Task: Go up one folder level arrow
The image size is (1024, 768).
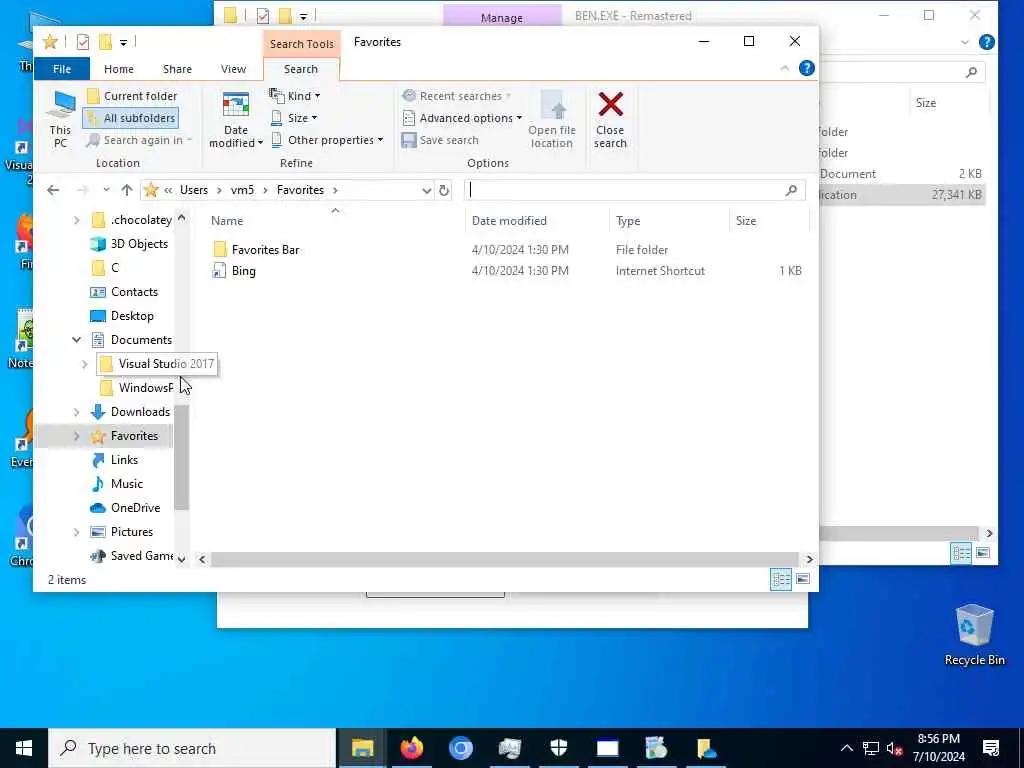Action: pos(127,190)
